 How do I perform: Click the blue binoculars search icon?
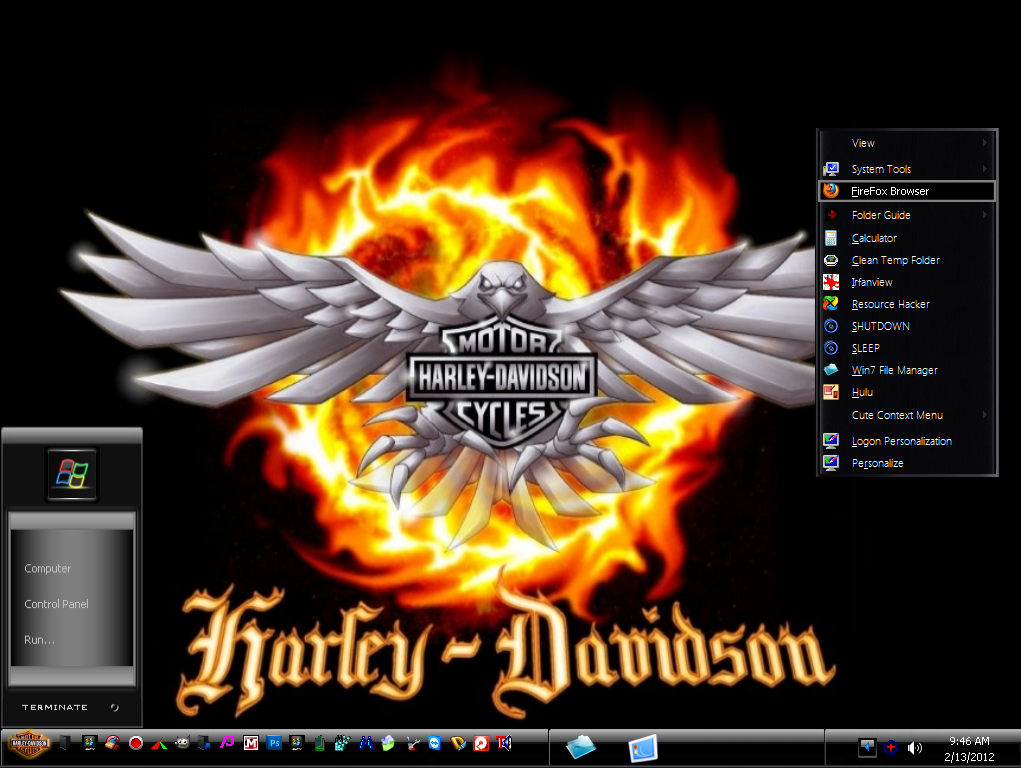click(x=365, y=743)
